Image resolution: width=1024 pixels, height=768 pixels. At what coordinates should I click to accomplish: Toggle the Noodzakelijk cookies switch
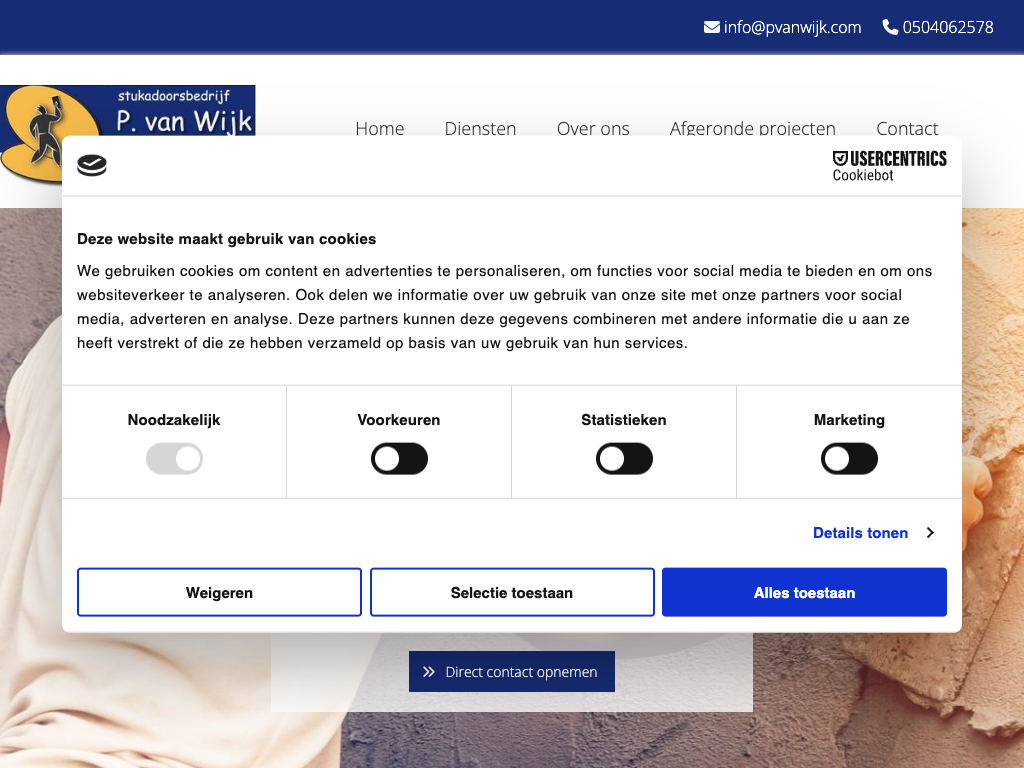174,459
